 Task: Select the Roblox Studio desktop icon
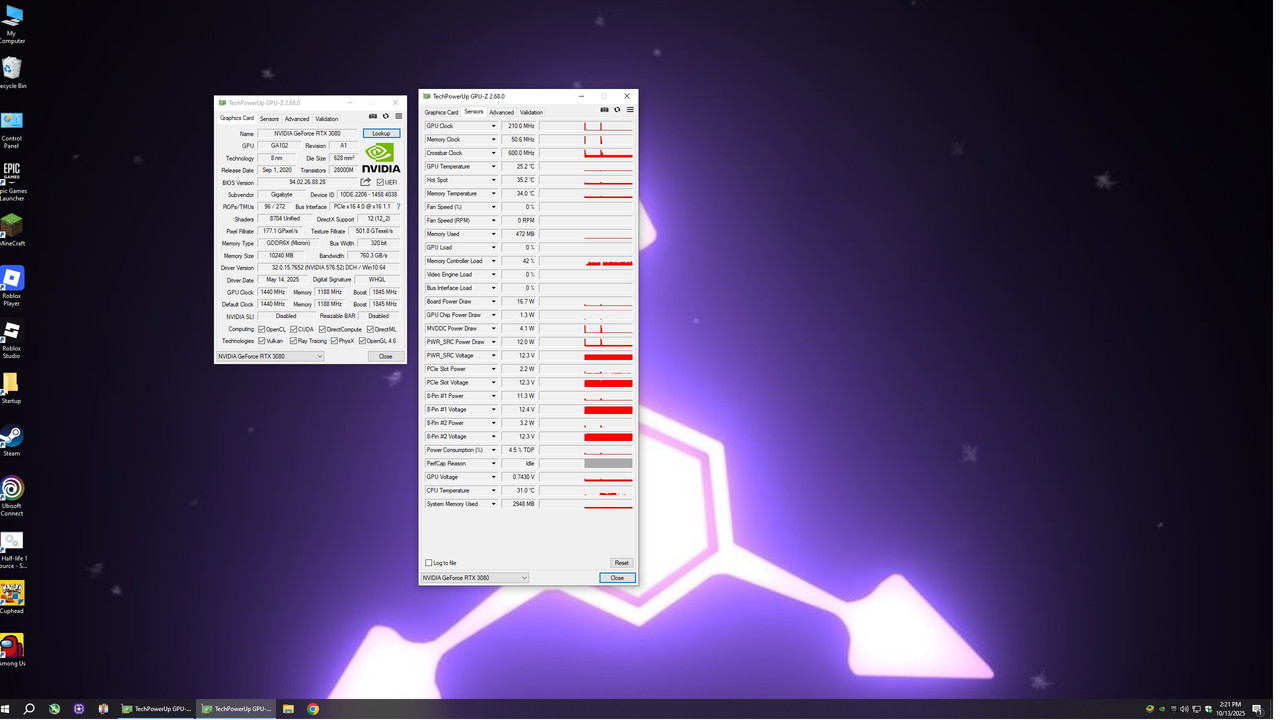12,340
